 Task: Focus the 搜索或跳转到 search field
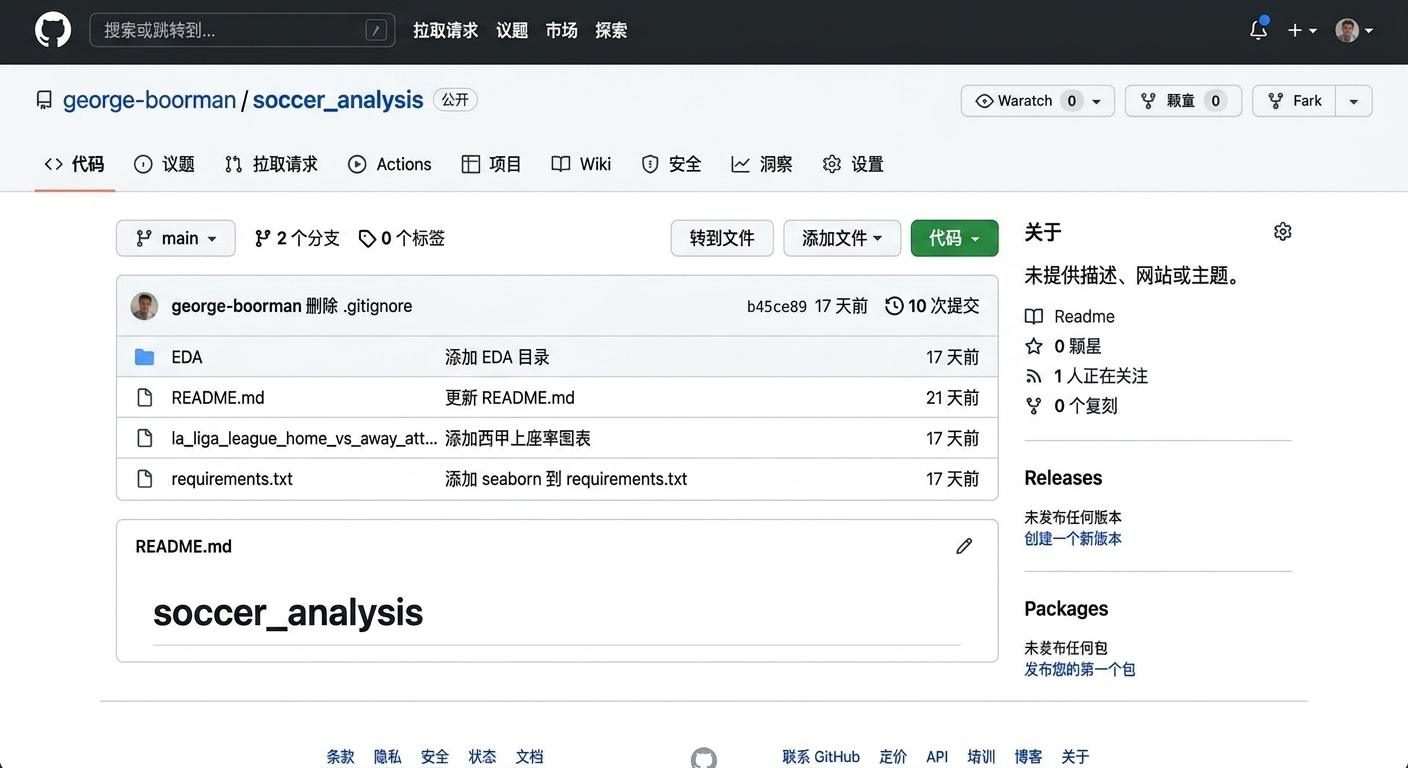pyautogui.click(x=242, y=31)
